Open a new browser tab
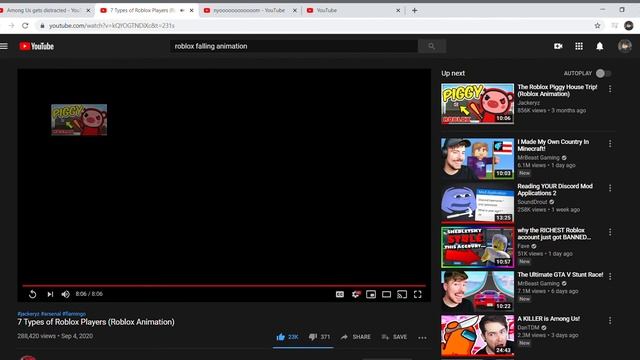The image size is (640, 360). coord(414,10)
